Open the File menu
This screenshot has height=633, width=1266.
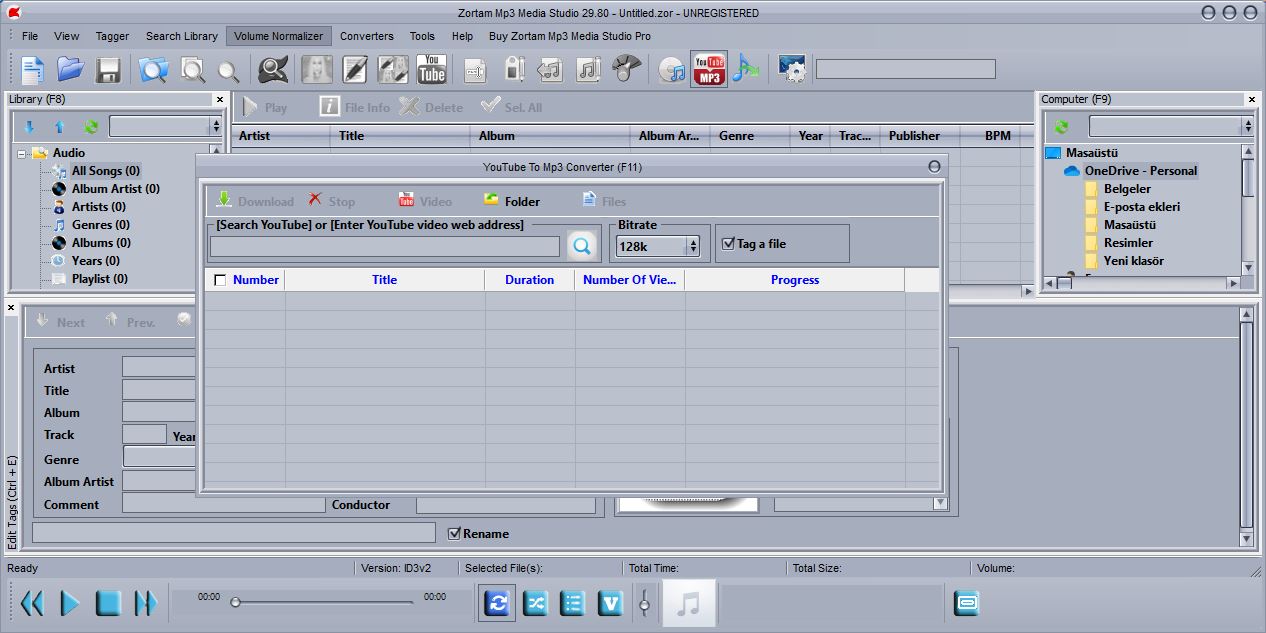pyautogui.click(x=30, y=36)
